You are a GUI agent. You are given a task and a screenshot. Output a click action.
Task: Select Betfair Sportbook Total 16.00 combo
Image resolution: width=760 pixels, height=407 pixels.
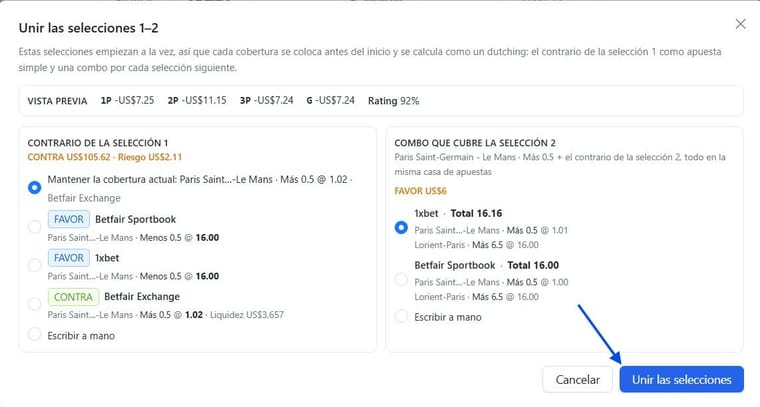(x=401, y=279)
